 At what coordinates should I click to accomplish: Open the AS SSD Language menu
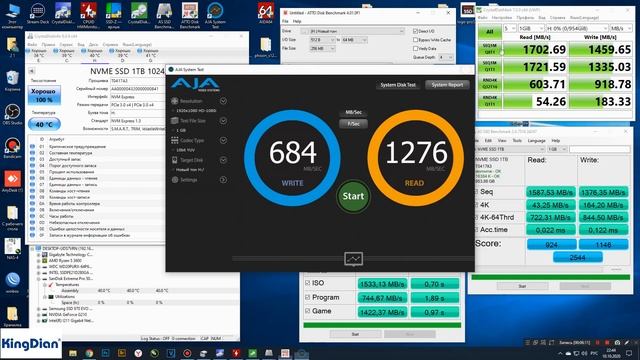coord(536,140)
